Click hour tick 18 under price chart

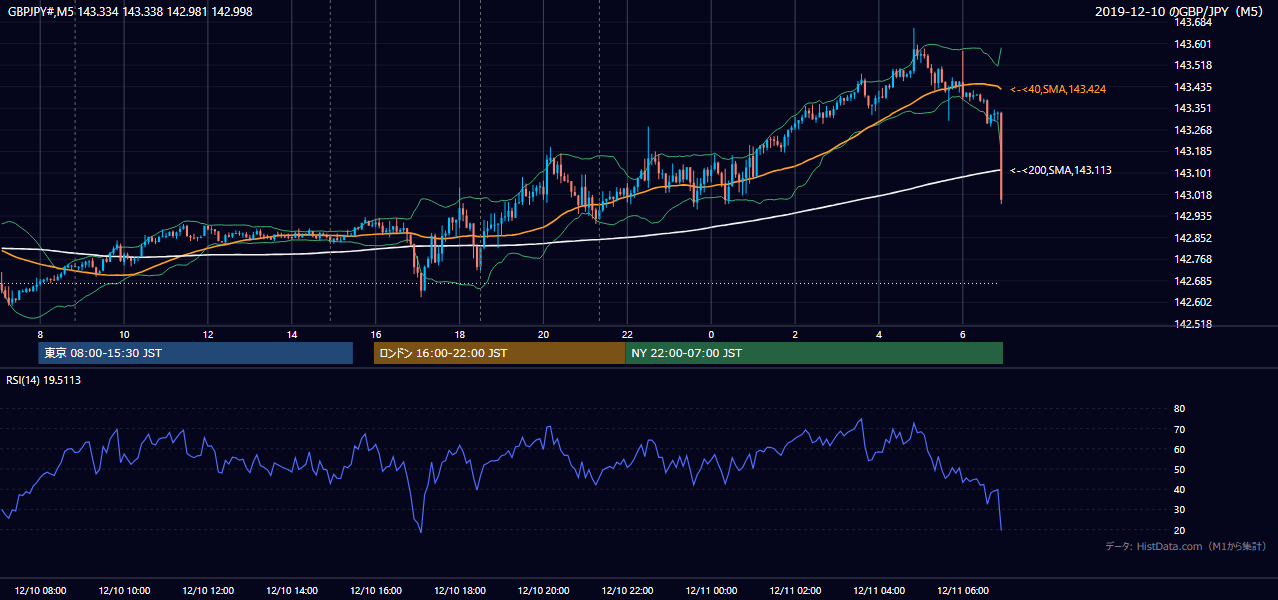(459, 334)
